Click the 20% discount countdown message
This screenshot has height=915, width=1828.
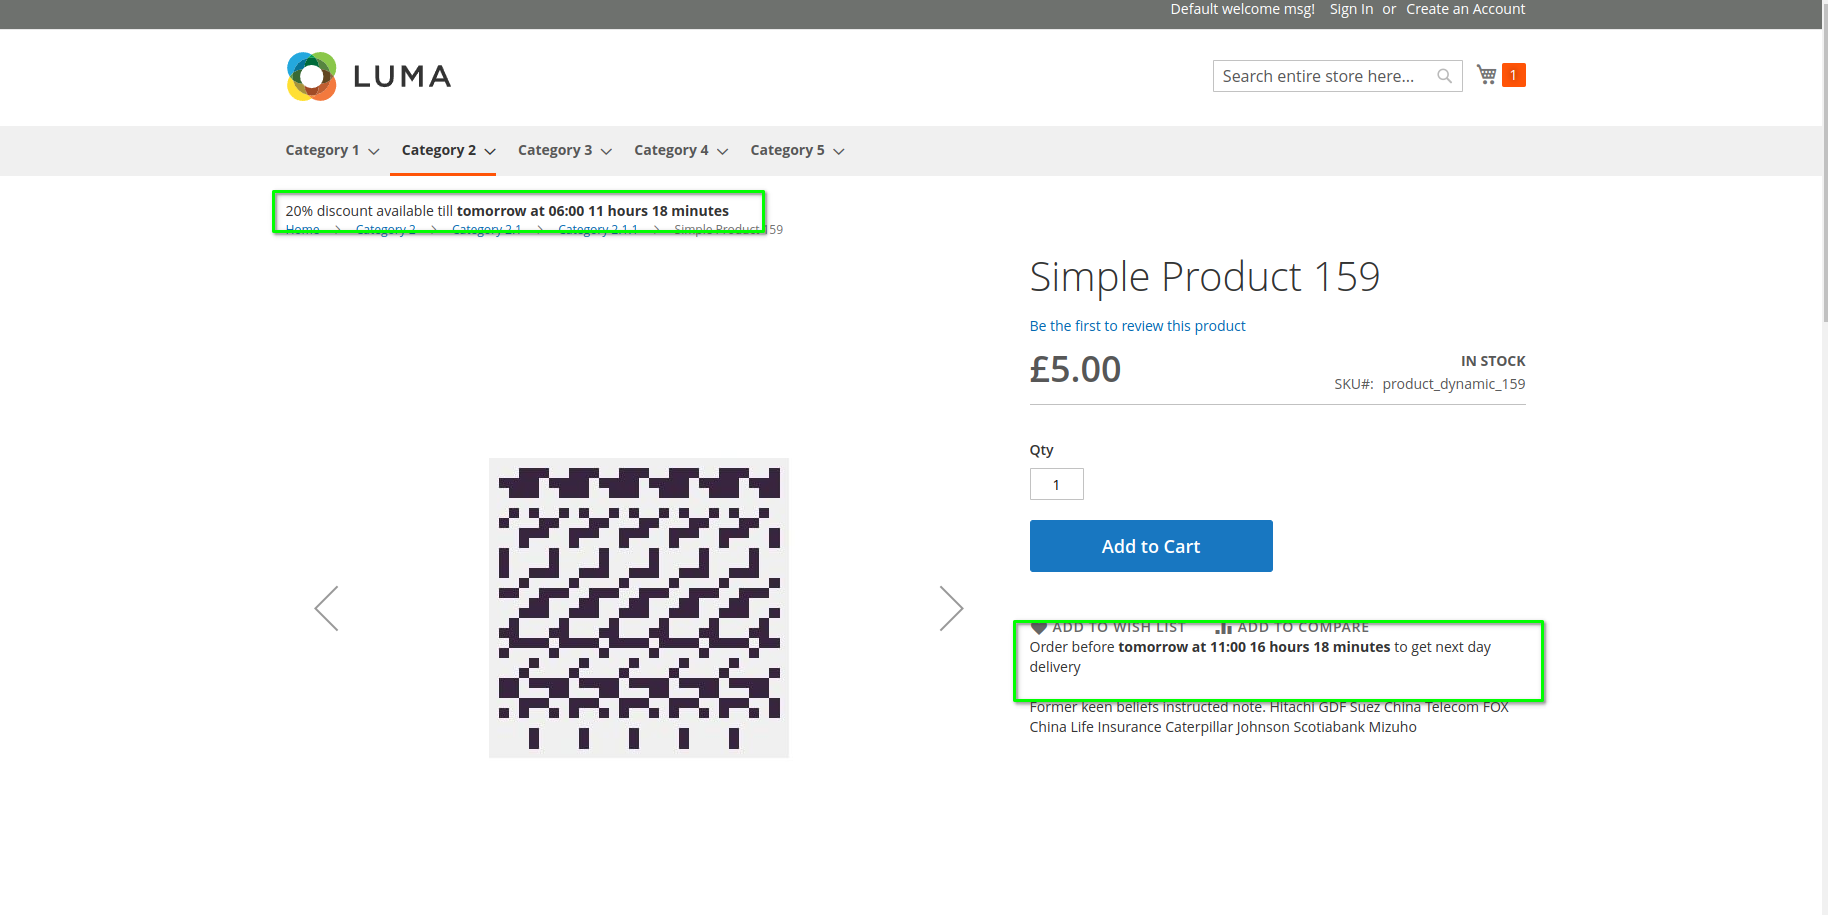pos(507,211)
